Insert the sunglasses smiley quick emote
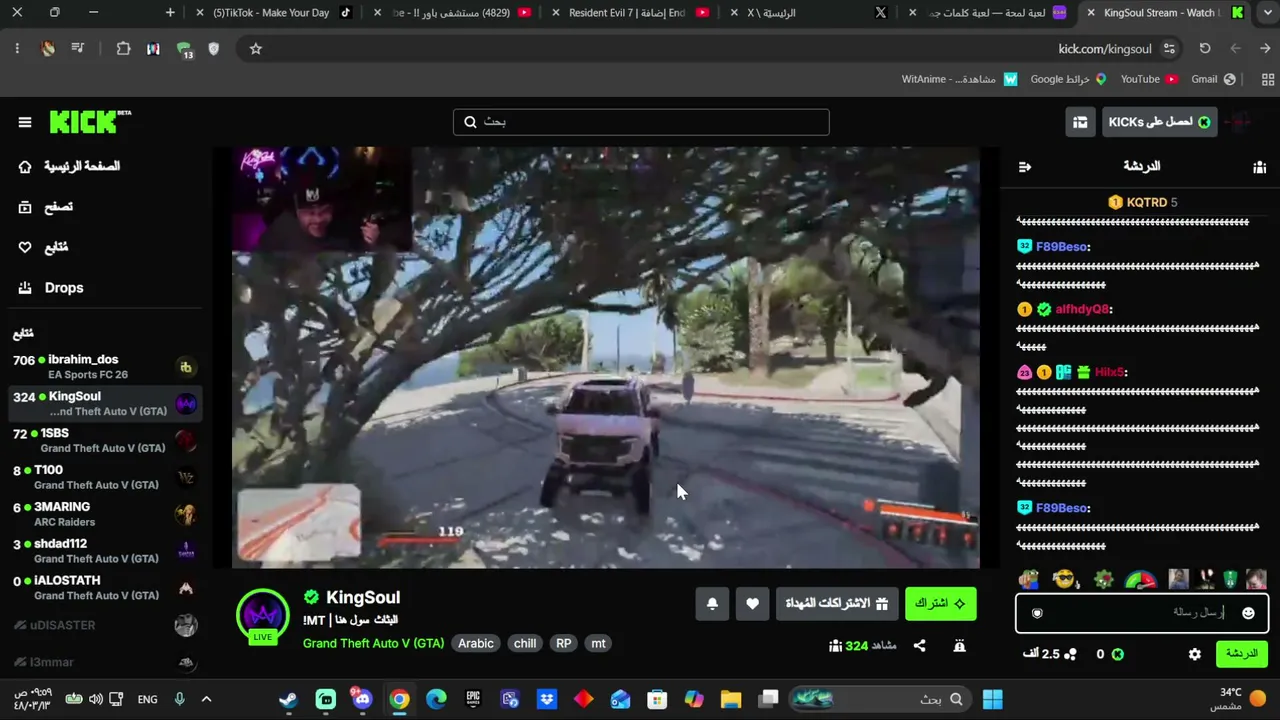The image size is (1280, 720). click(x=1065, y=579)
